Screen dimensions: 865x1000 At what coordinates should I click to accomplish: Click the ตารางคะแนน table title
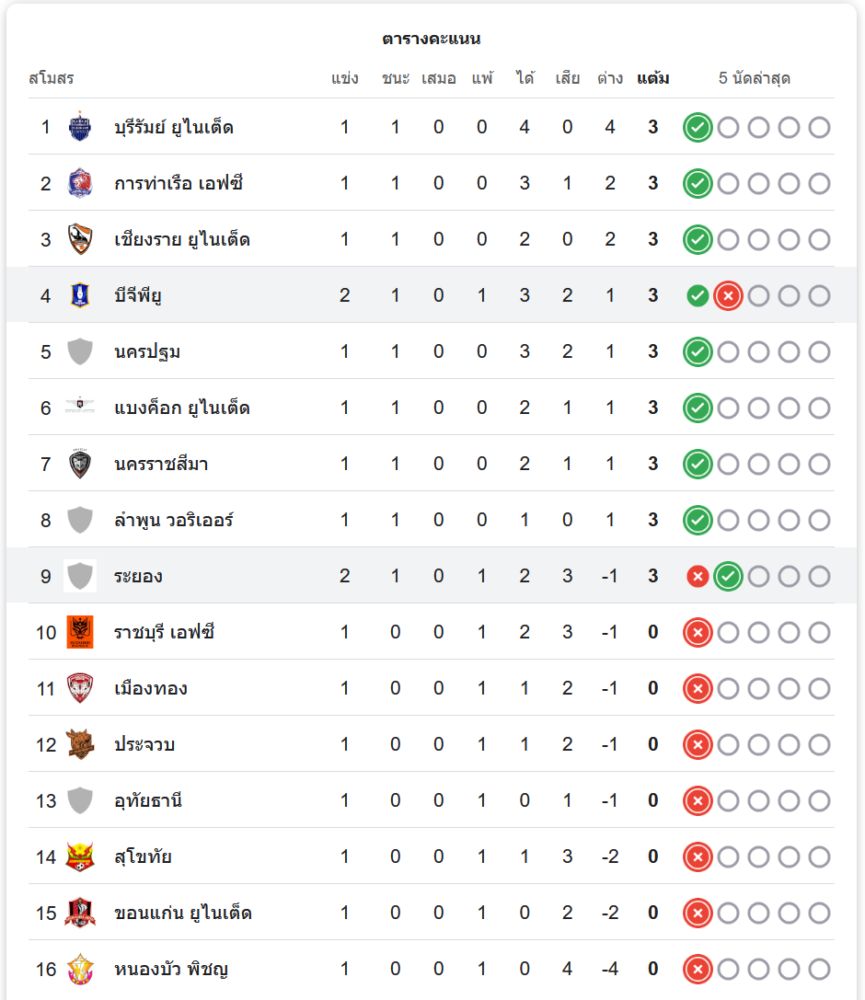point(432,39)
